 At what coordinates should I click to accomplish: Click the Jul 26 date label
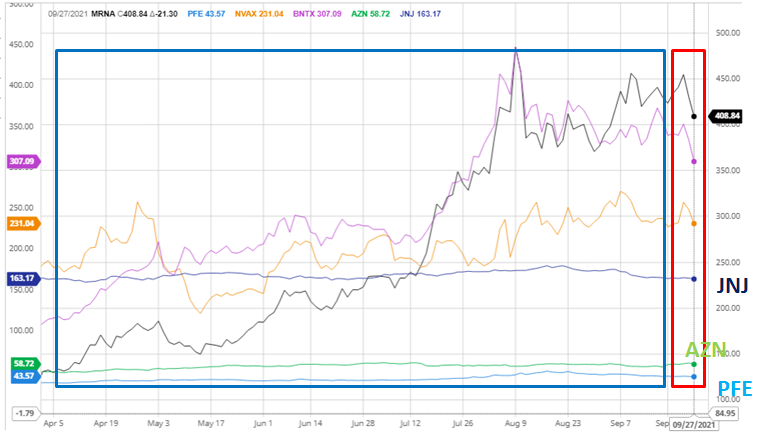click(463, 423)
